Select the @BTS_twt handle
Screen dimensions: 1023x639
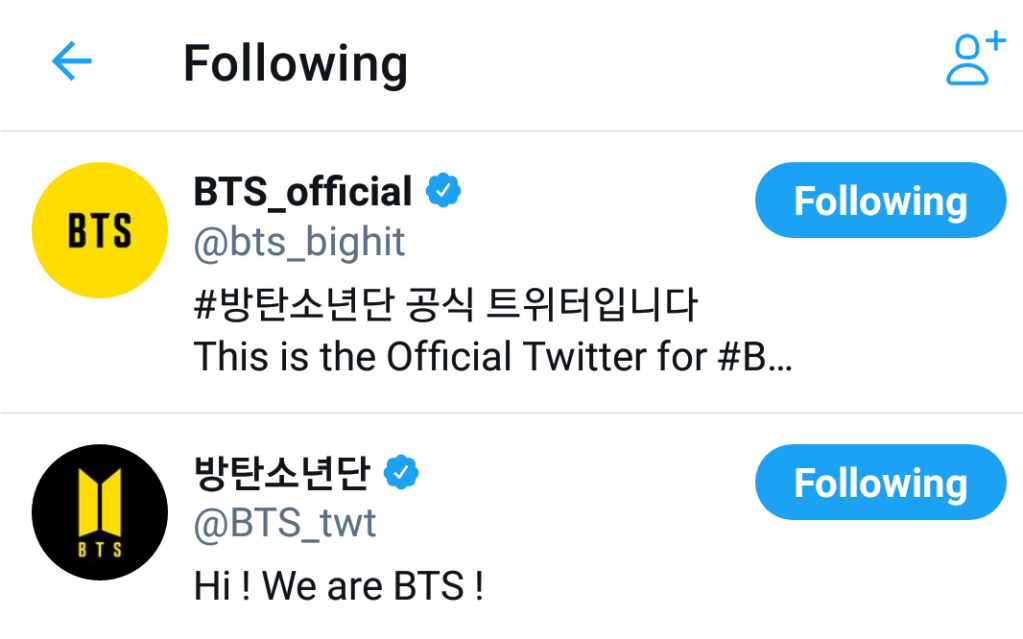pyautogui.click(x=285, y=525)
